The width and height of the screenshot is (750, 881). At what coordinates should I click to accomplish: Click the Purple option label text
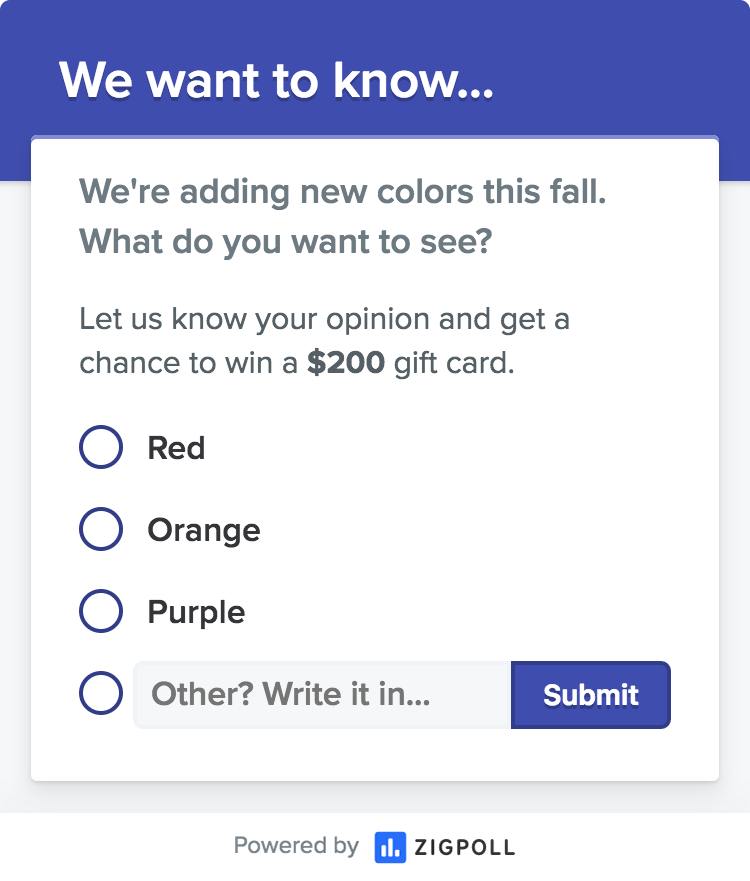point(196,613)
